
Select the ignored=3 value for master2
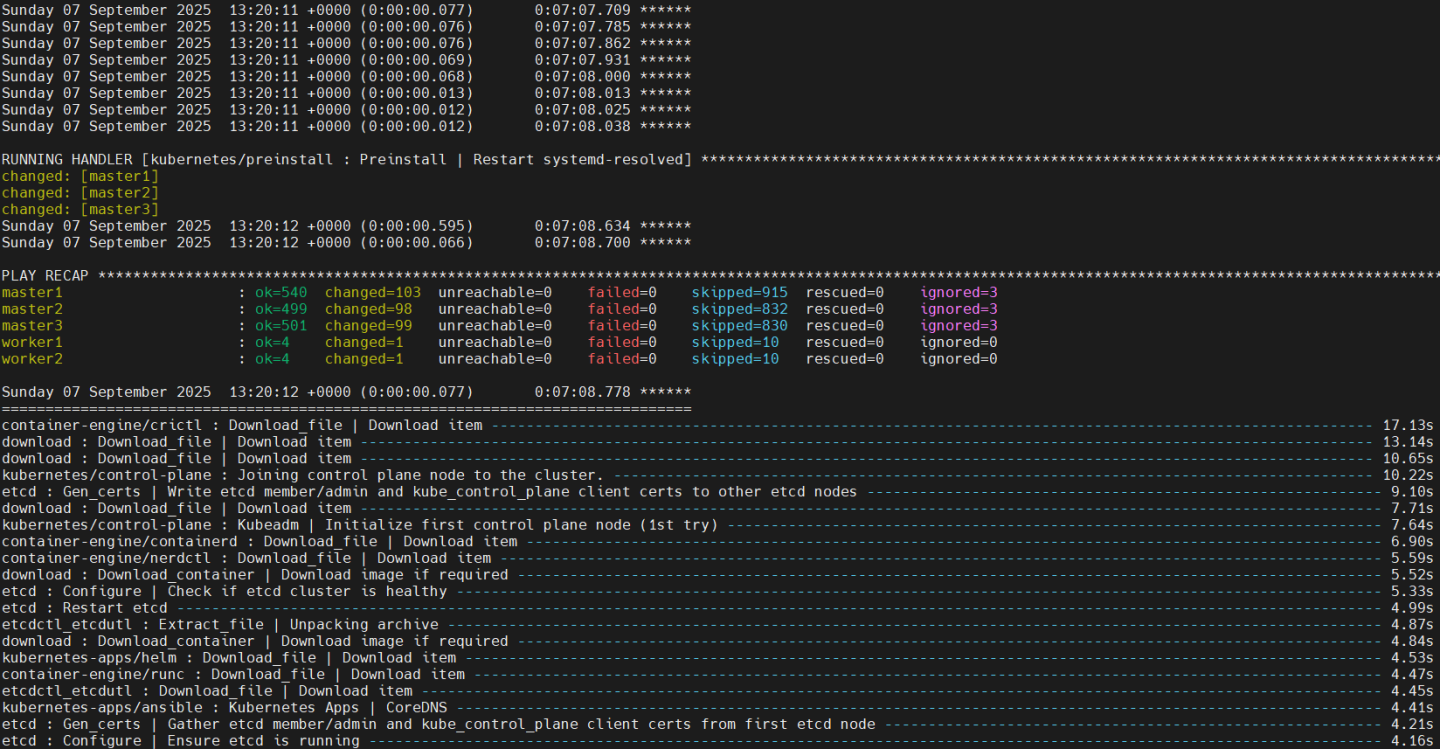click(x=957, y=308)
